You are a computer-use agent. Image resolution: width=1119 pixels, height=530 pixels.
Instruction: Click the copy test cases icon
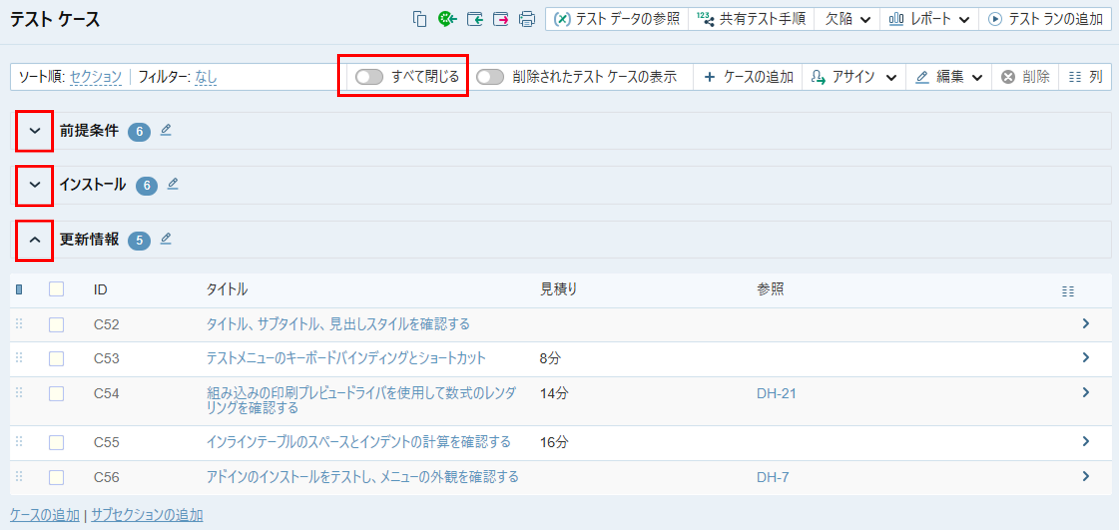(420, 19)
